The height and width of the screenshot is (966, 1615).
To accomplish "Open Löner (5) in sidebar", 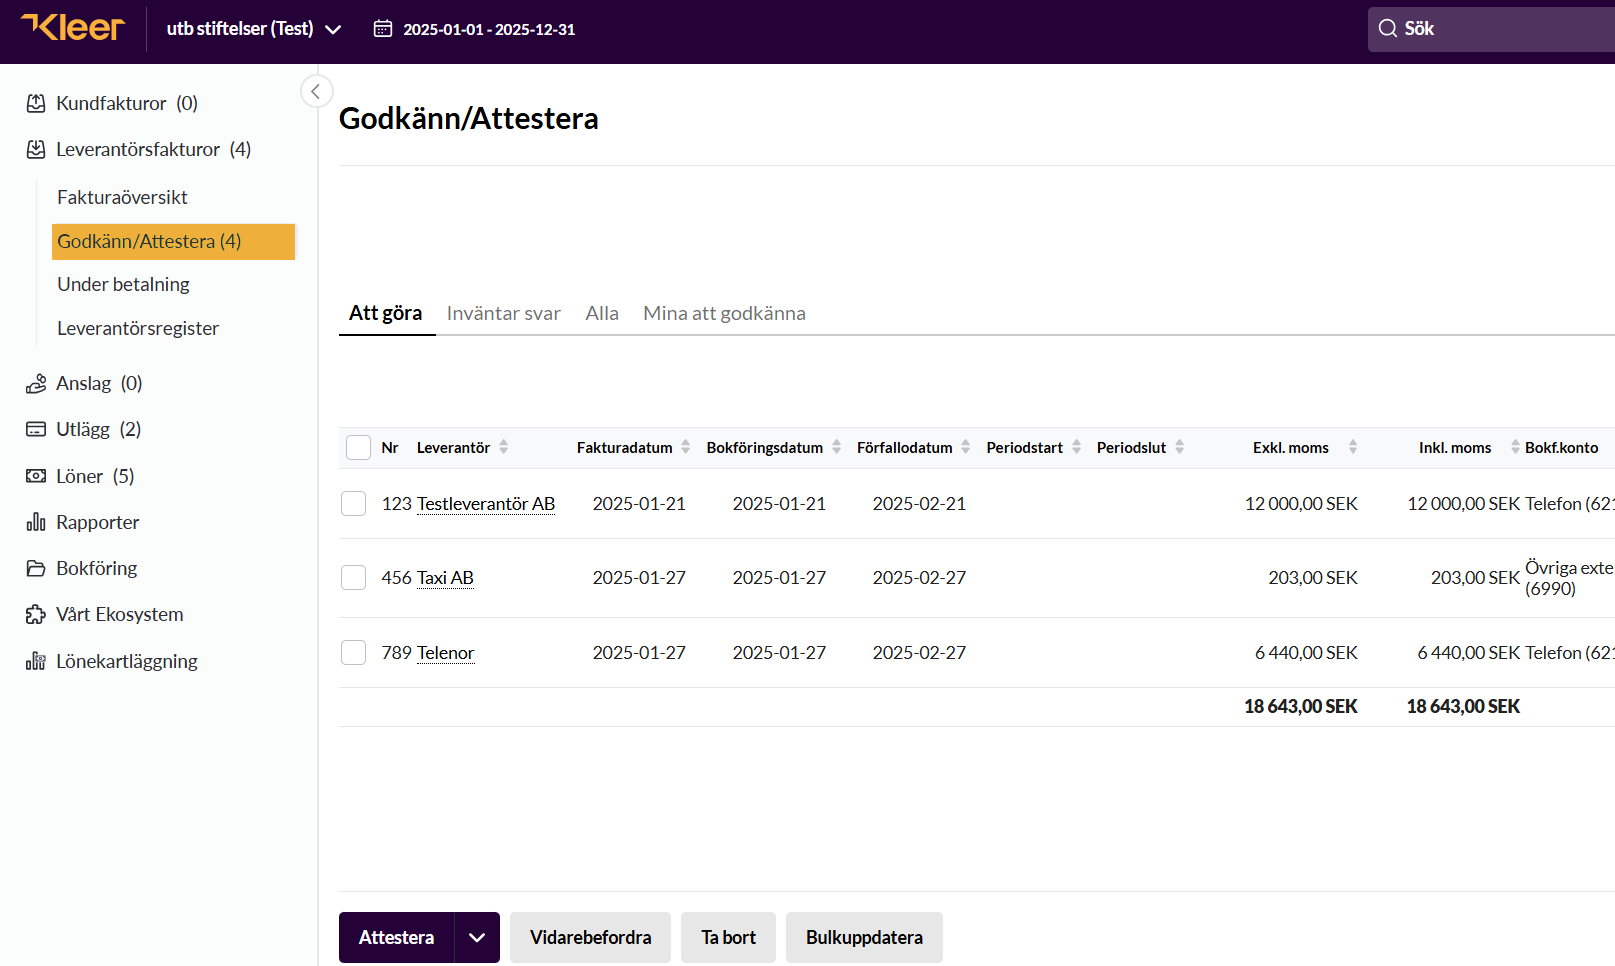I will [95, 476].
